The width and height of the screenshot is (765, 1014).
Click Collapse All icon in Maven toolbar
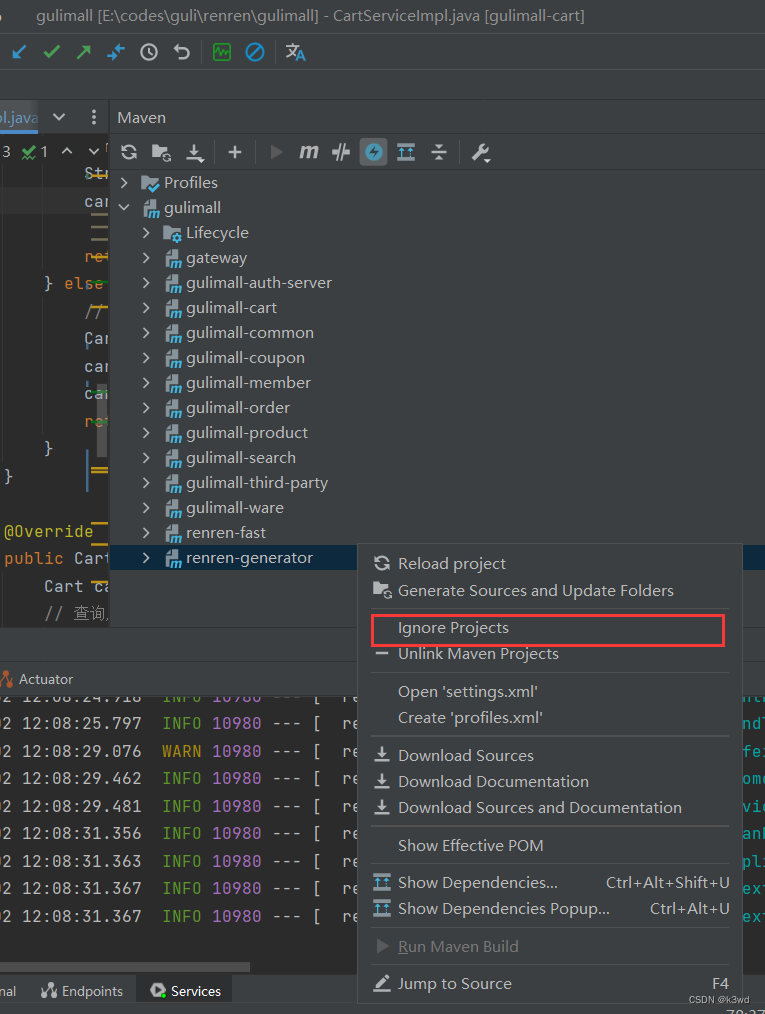[439, 152]
